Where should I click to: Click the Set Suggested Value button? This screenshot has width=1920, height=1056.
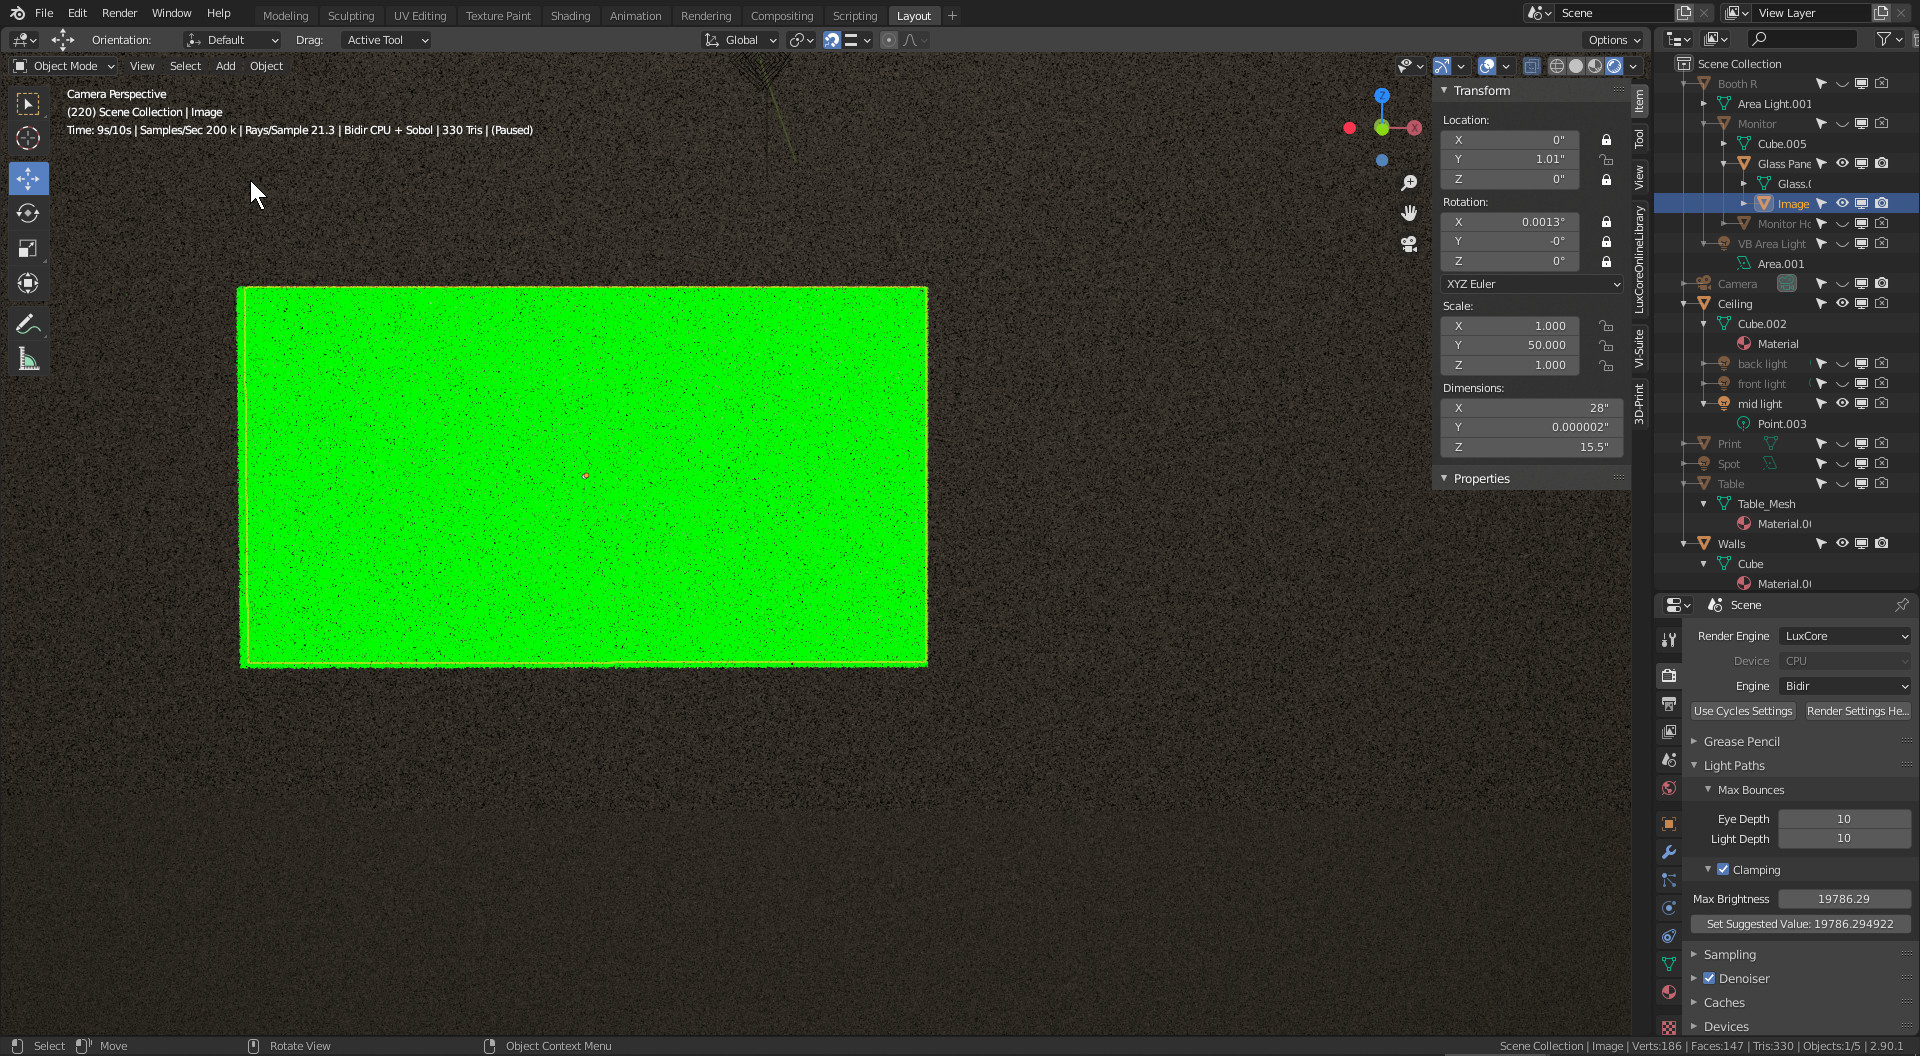click(1799, 924)
